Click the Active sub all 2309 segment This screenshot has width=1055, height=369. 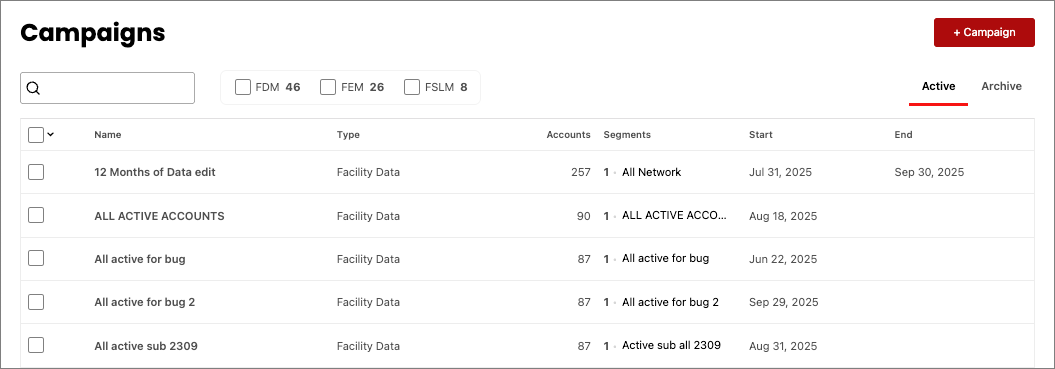tap(671, 345)
